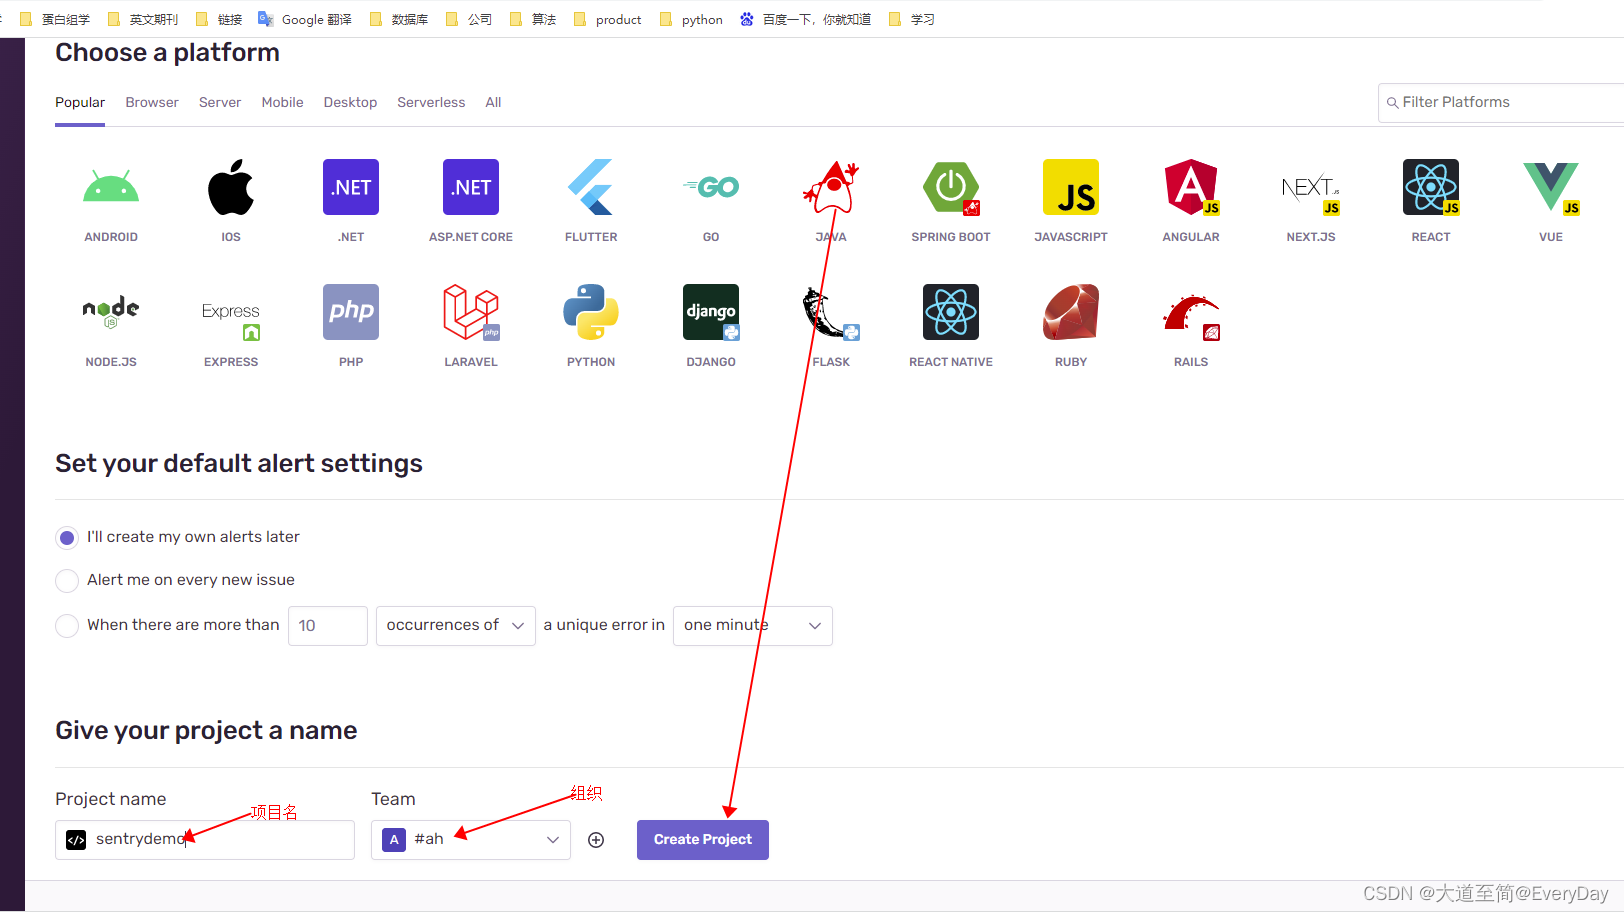This screenshot has width=1624, height=913.
Task: Open the 链接 bookmark folder
Action: [219, 19]
